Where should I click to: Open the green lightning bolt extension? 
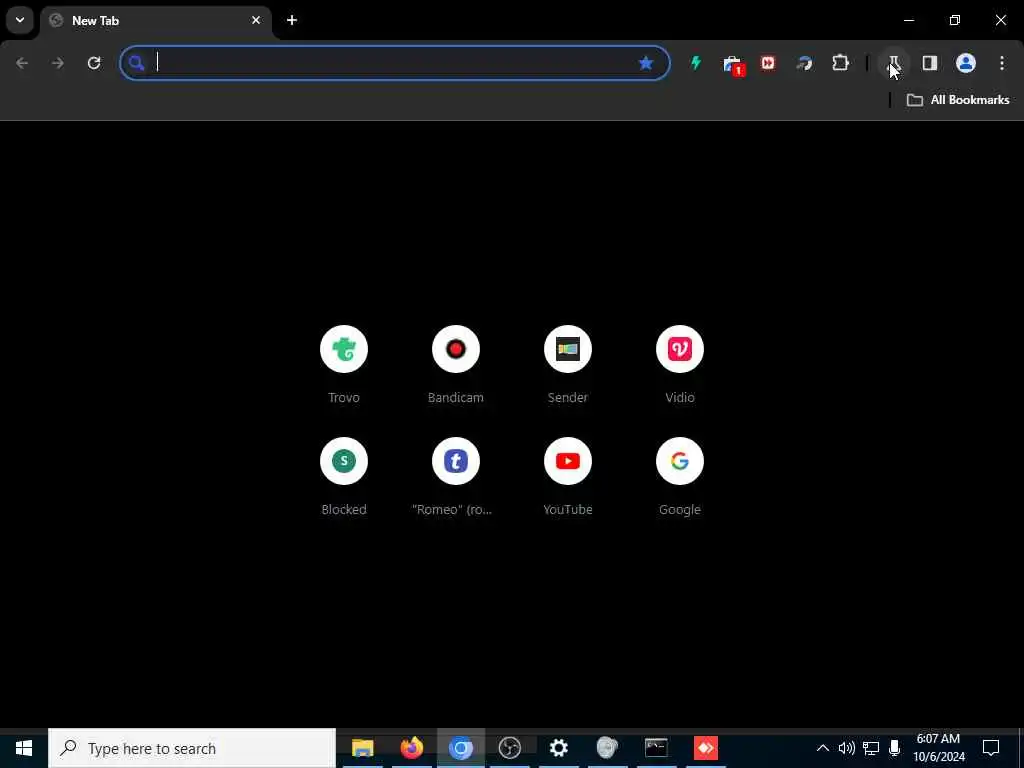click(x=696, y=63)
